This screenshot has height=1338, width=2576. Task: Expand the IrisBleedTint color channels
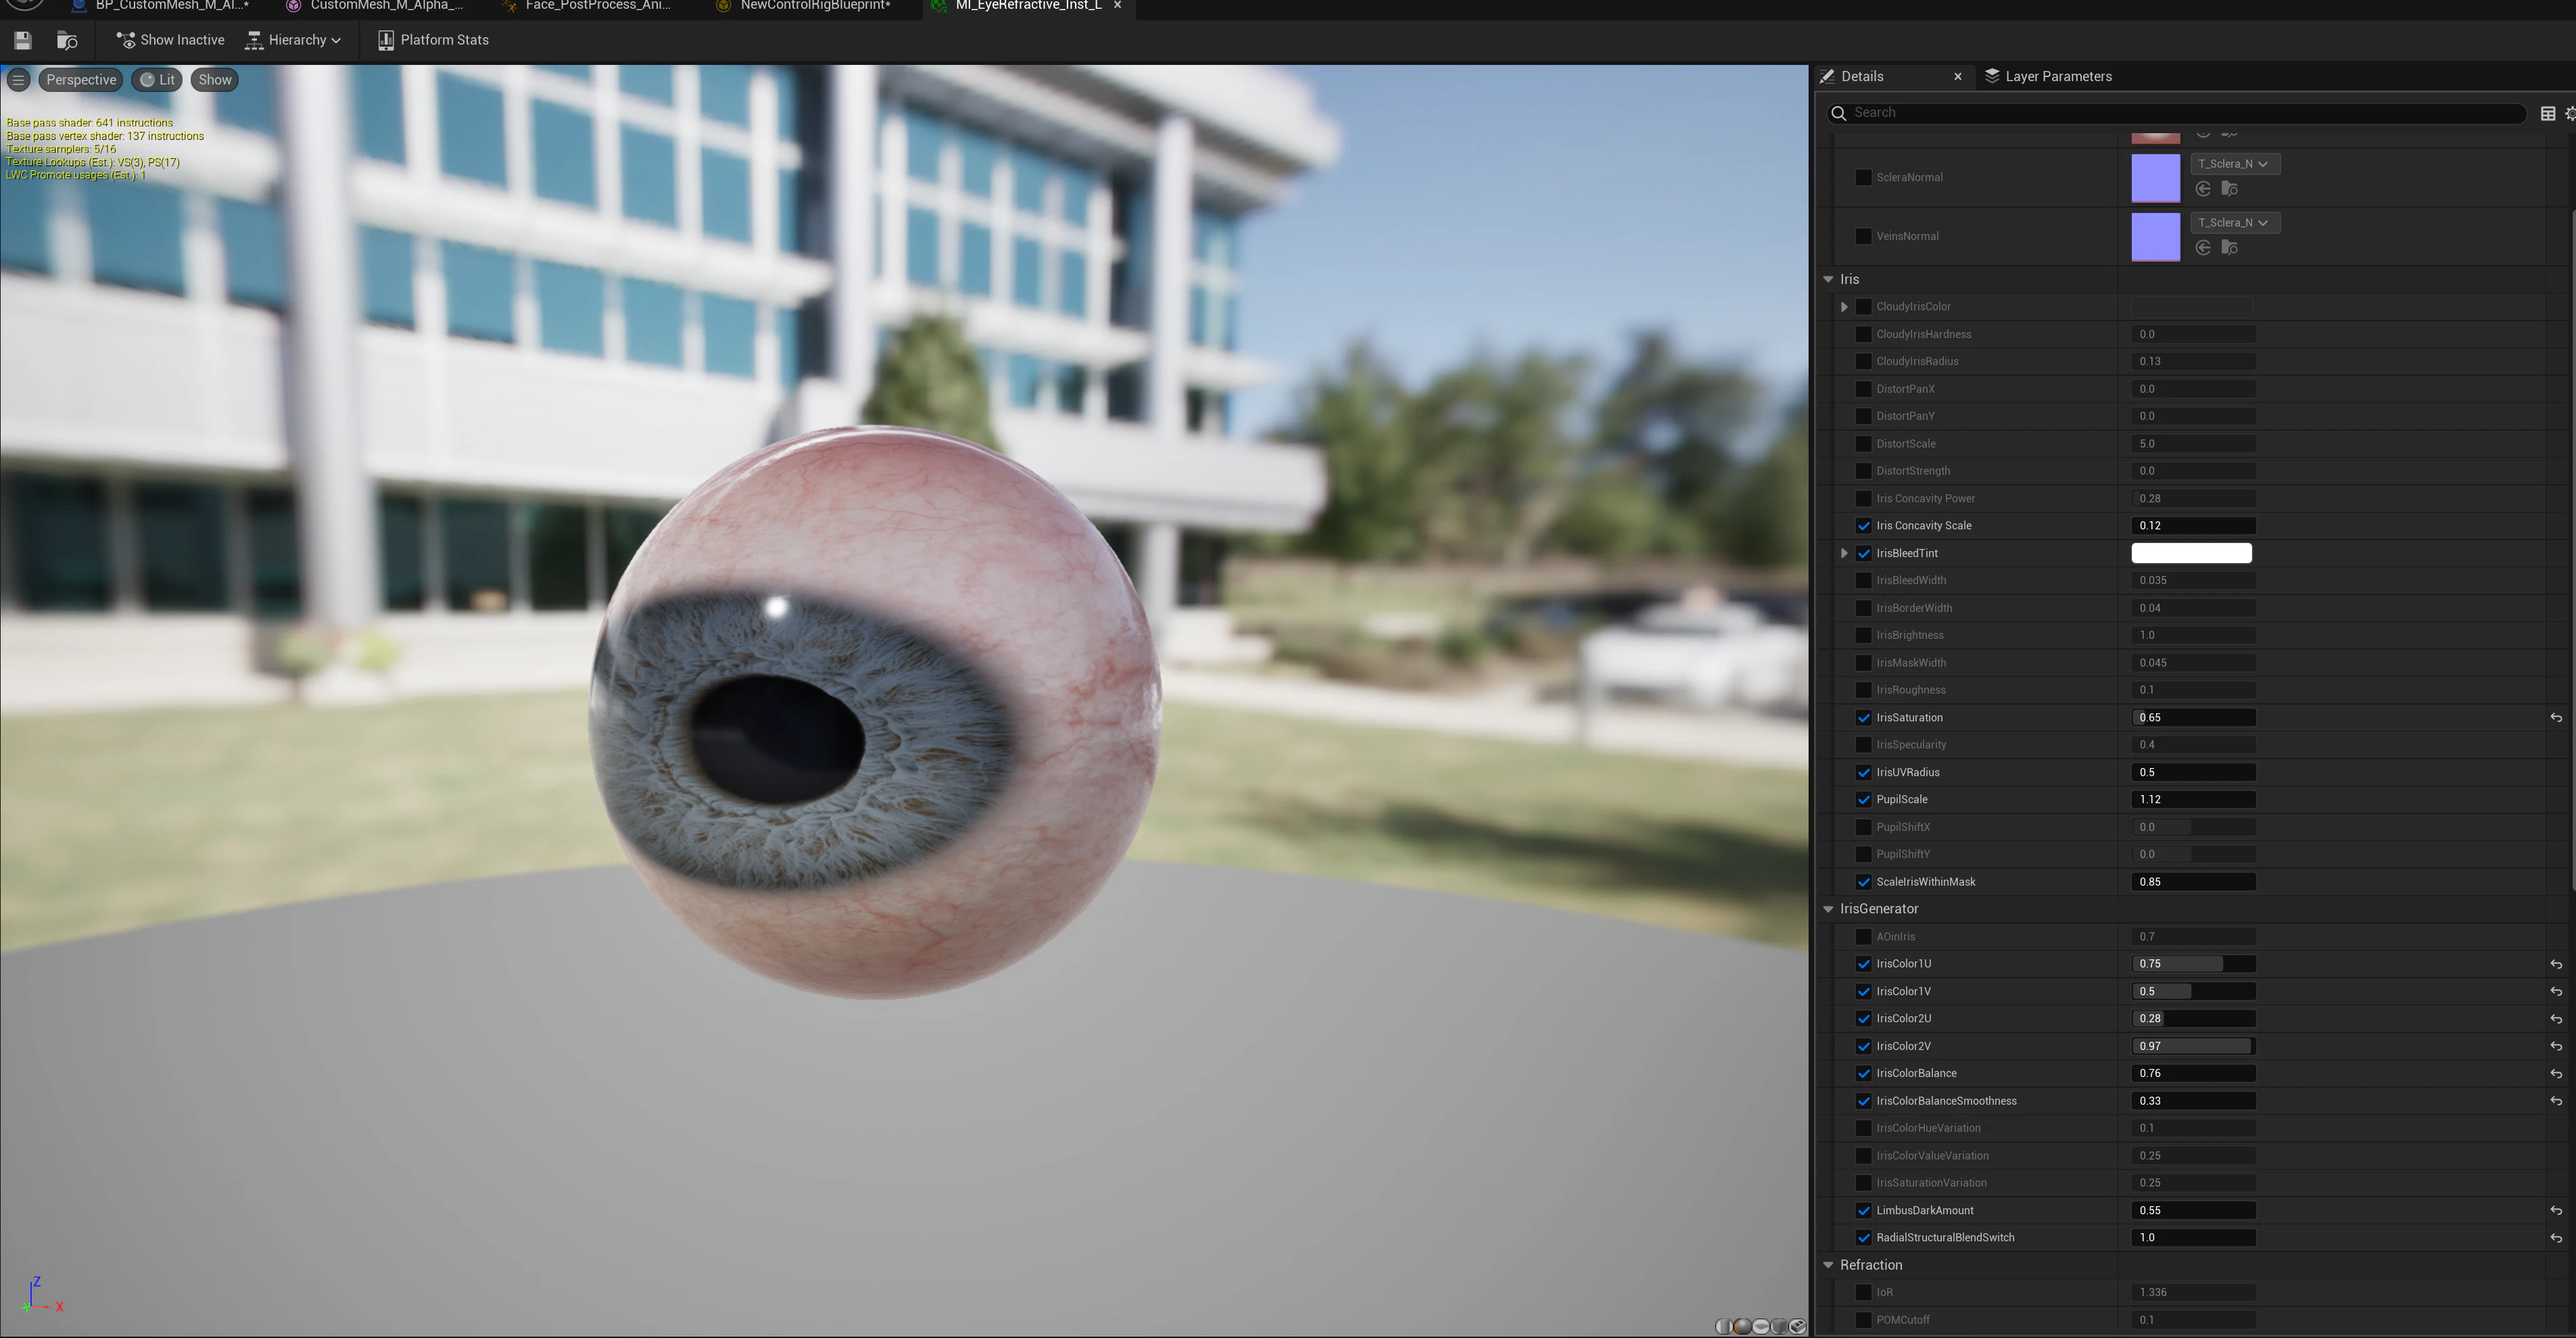click(x=1844, y=554)
